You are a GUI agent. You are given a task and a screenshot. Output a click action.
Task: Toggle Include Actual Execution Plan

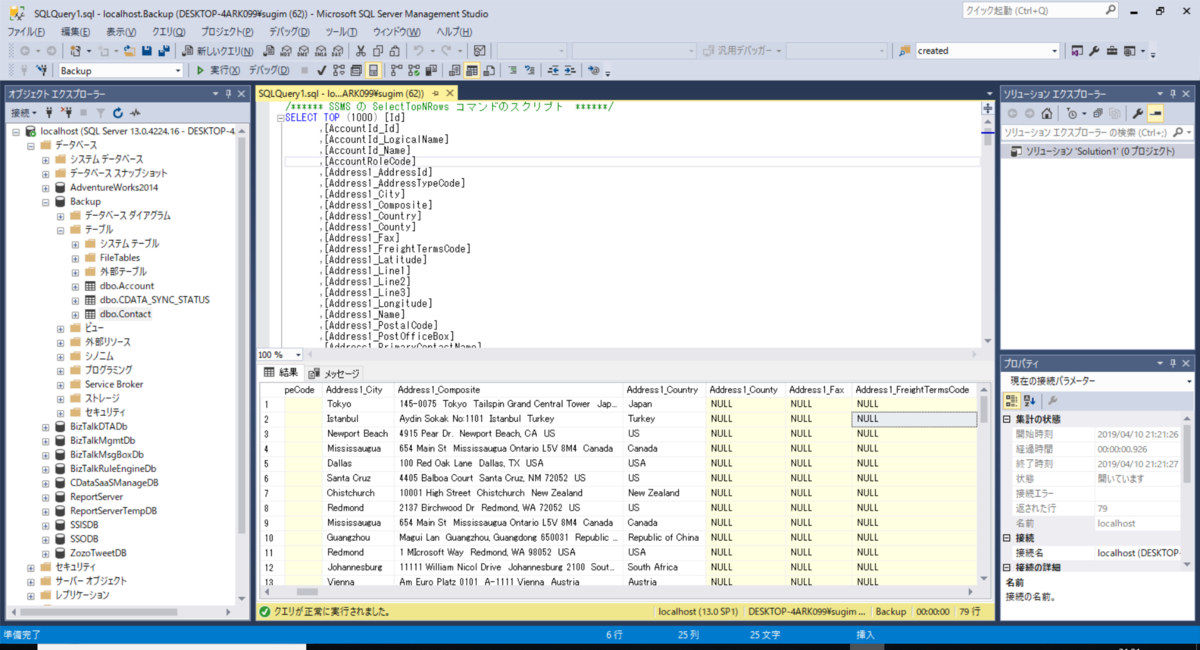click(x=396, y=71)
